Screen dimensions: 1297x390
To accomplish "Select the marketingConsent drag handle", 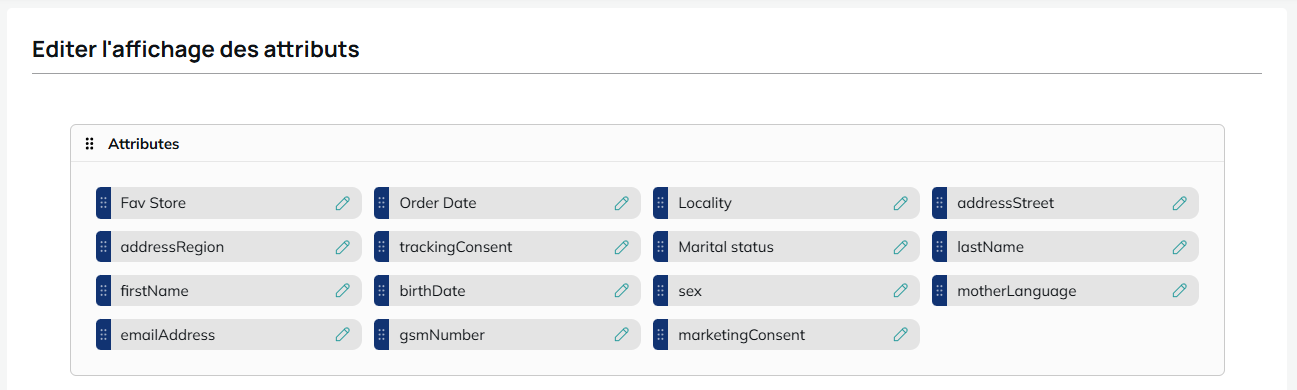I will [x=661, y=335].
